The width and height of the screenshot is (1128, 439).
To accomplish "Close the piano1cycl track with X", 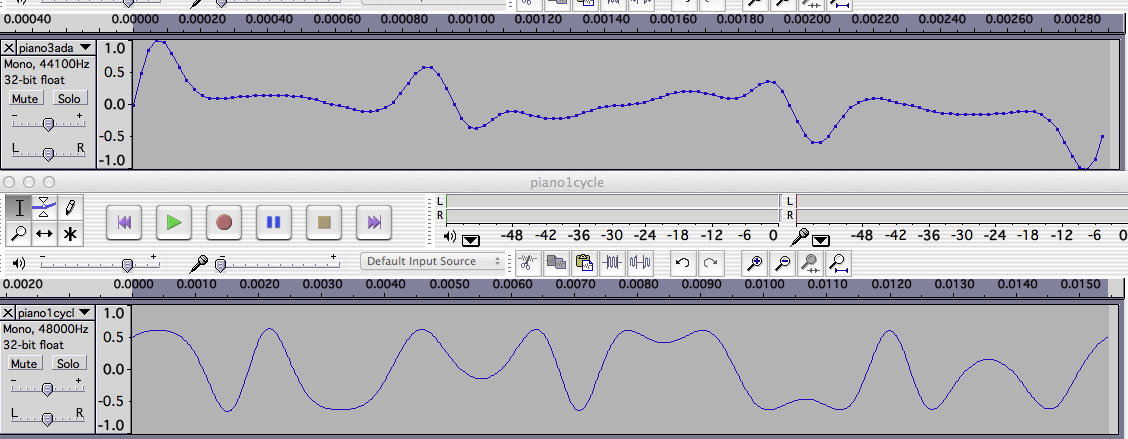I will 9,312.
